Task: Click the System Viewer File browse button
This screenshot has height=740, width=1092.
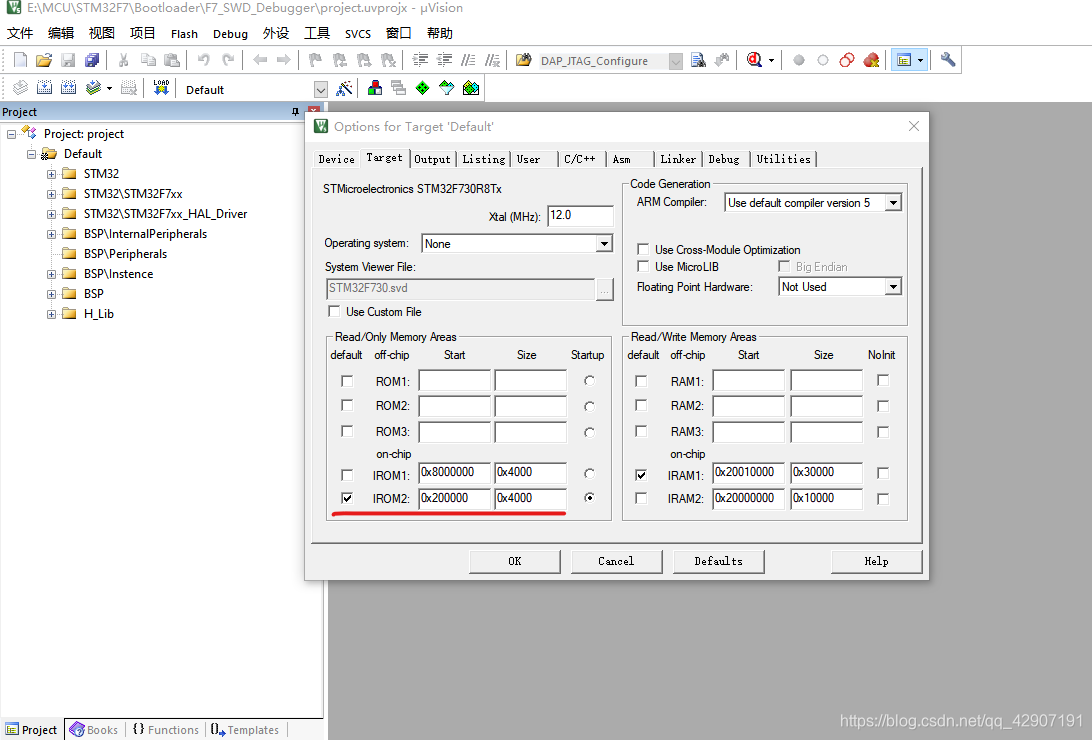Action: click(604, 289)
